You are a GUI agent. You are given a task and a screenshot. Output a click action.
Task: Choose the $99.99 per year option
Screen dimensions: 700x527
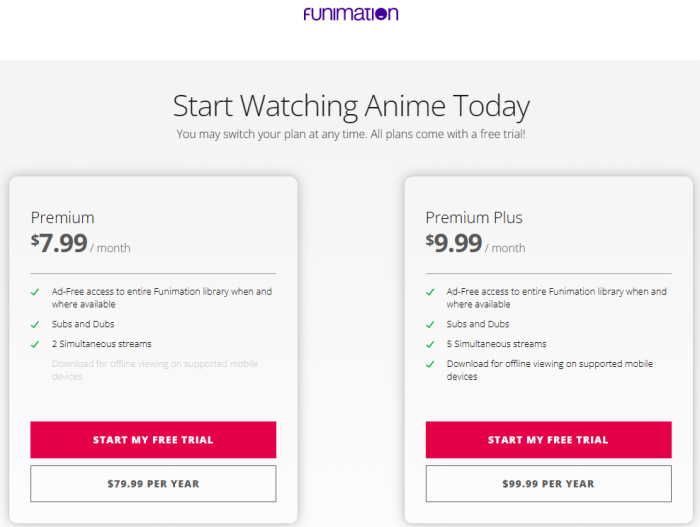[548, 484]
